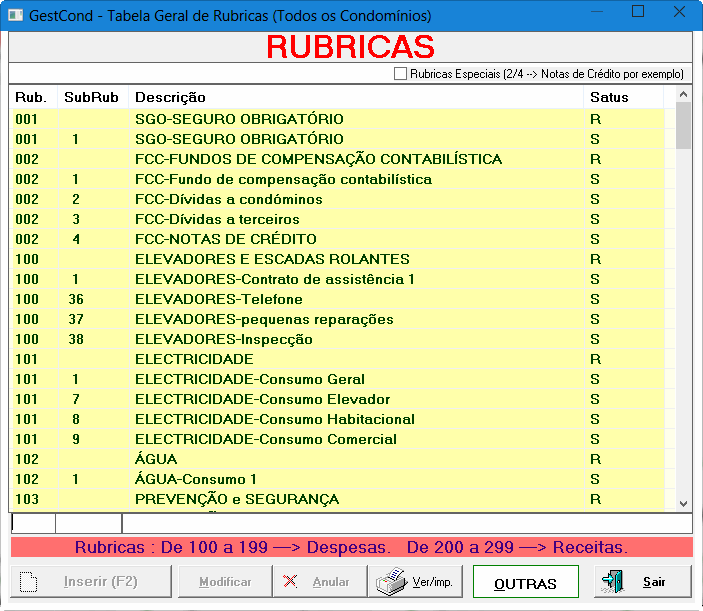Click the Descrição column header
The width and height of the screenshot is (703, 611).
170,97
